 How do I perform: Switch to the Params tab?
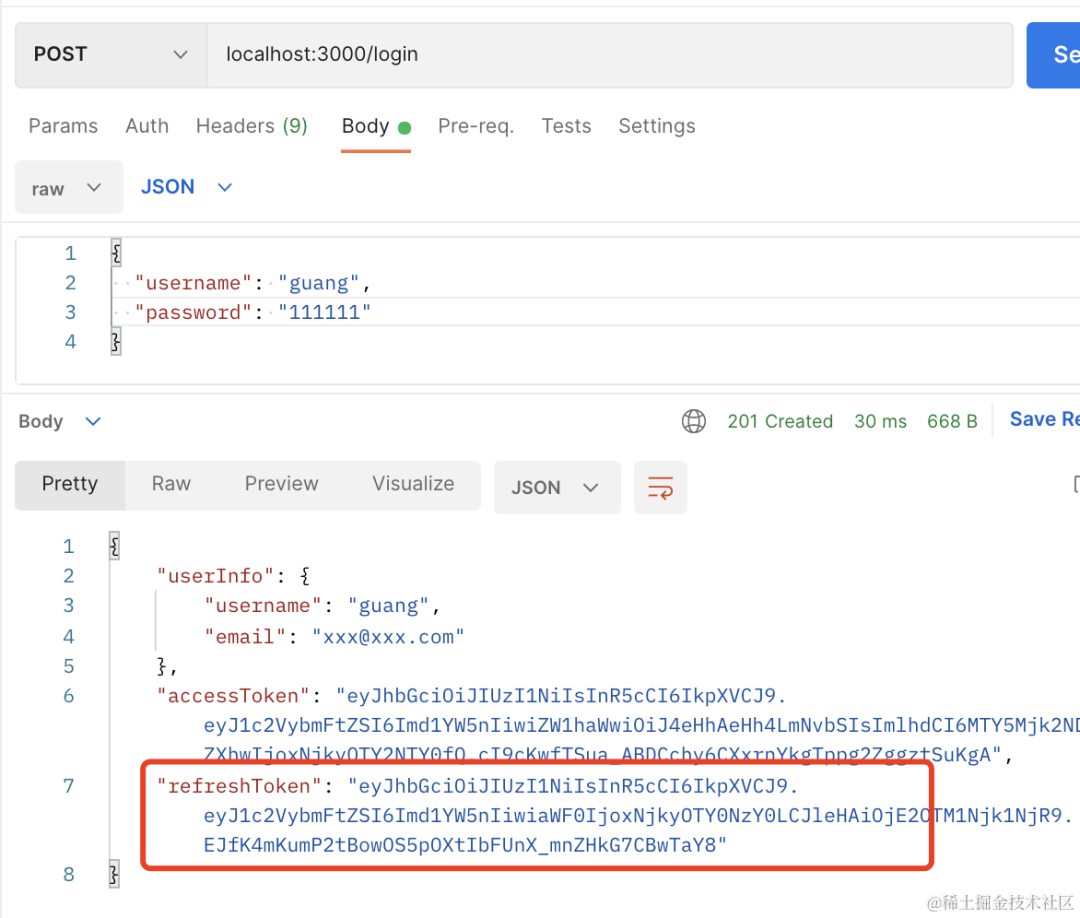[63, 126]
